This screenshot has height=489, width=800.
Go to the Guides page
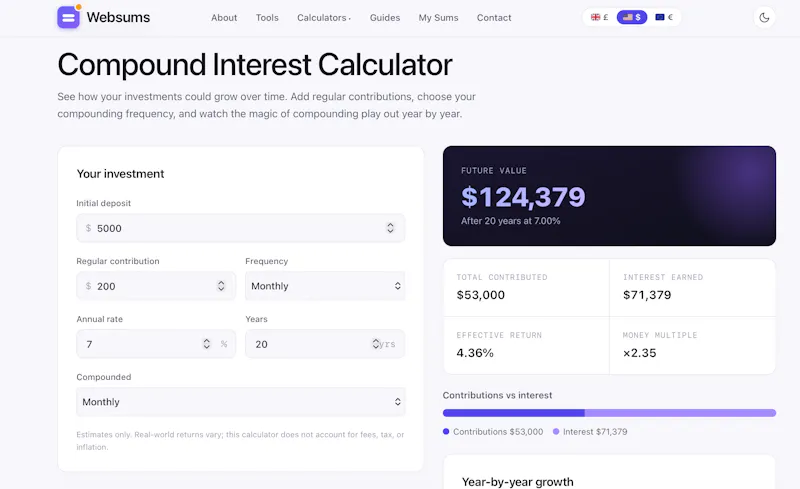coord(385,18)
